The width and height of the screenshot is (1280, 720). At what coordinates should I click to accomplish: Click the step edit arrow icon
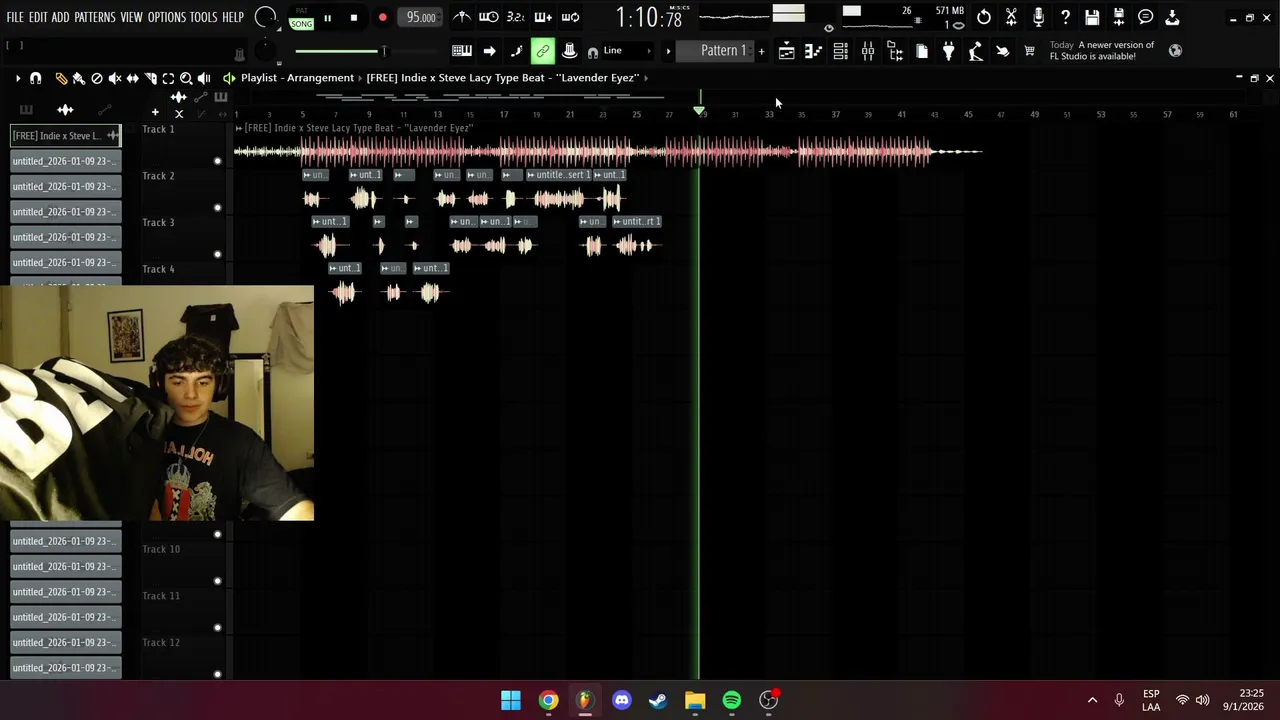click(x=489, y=51)
